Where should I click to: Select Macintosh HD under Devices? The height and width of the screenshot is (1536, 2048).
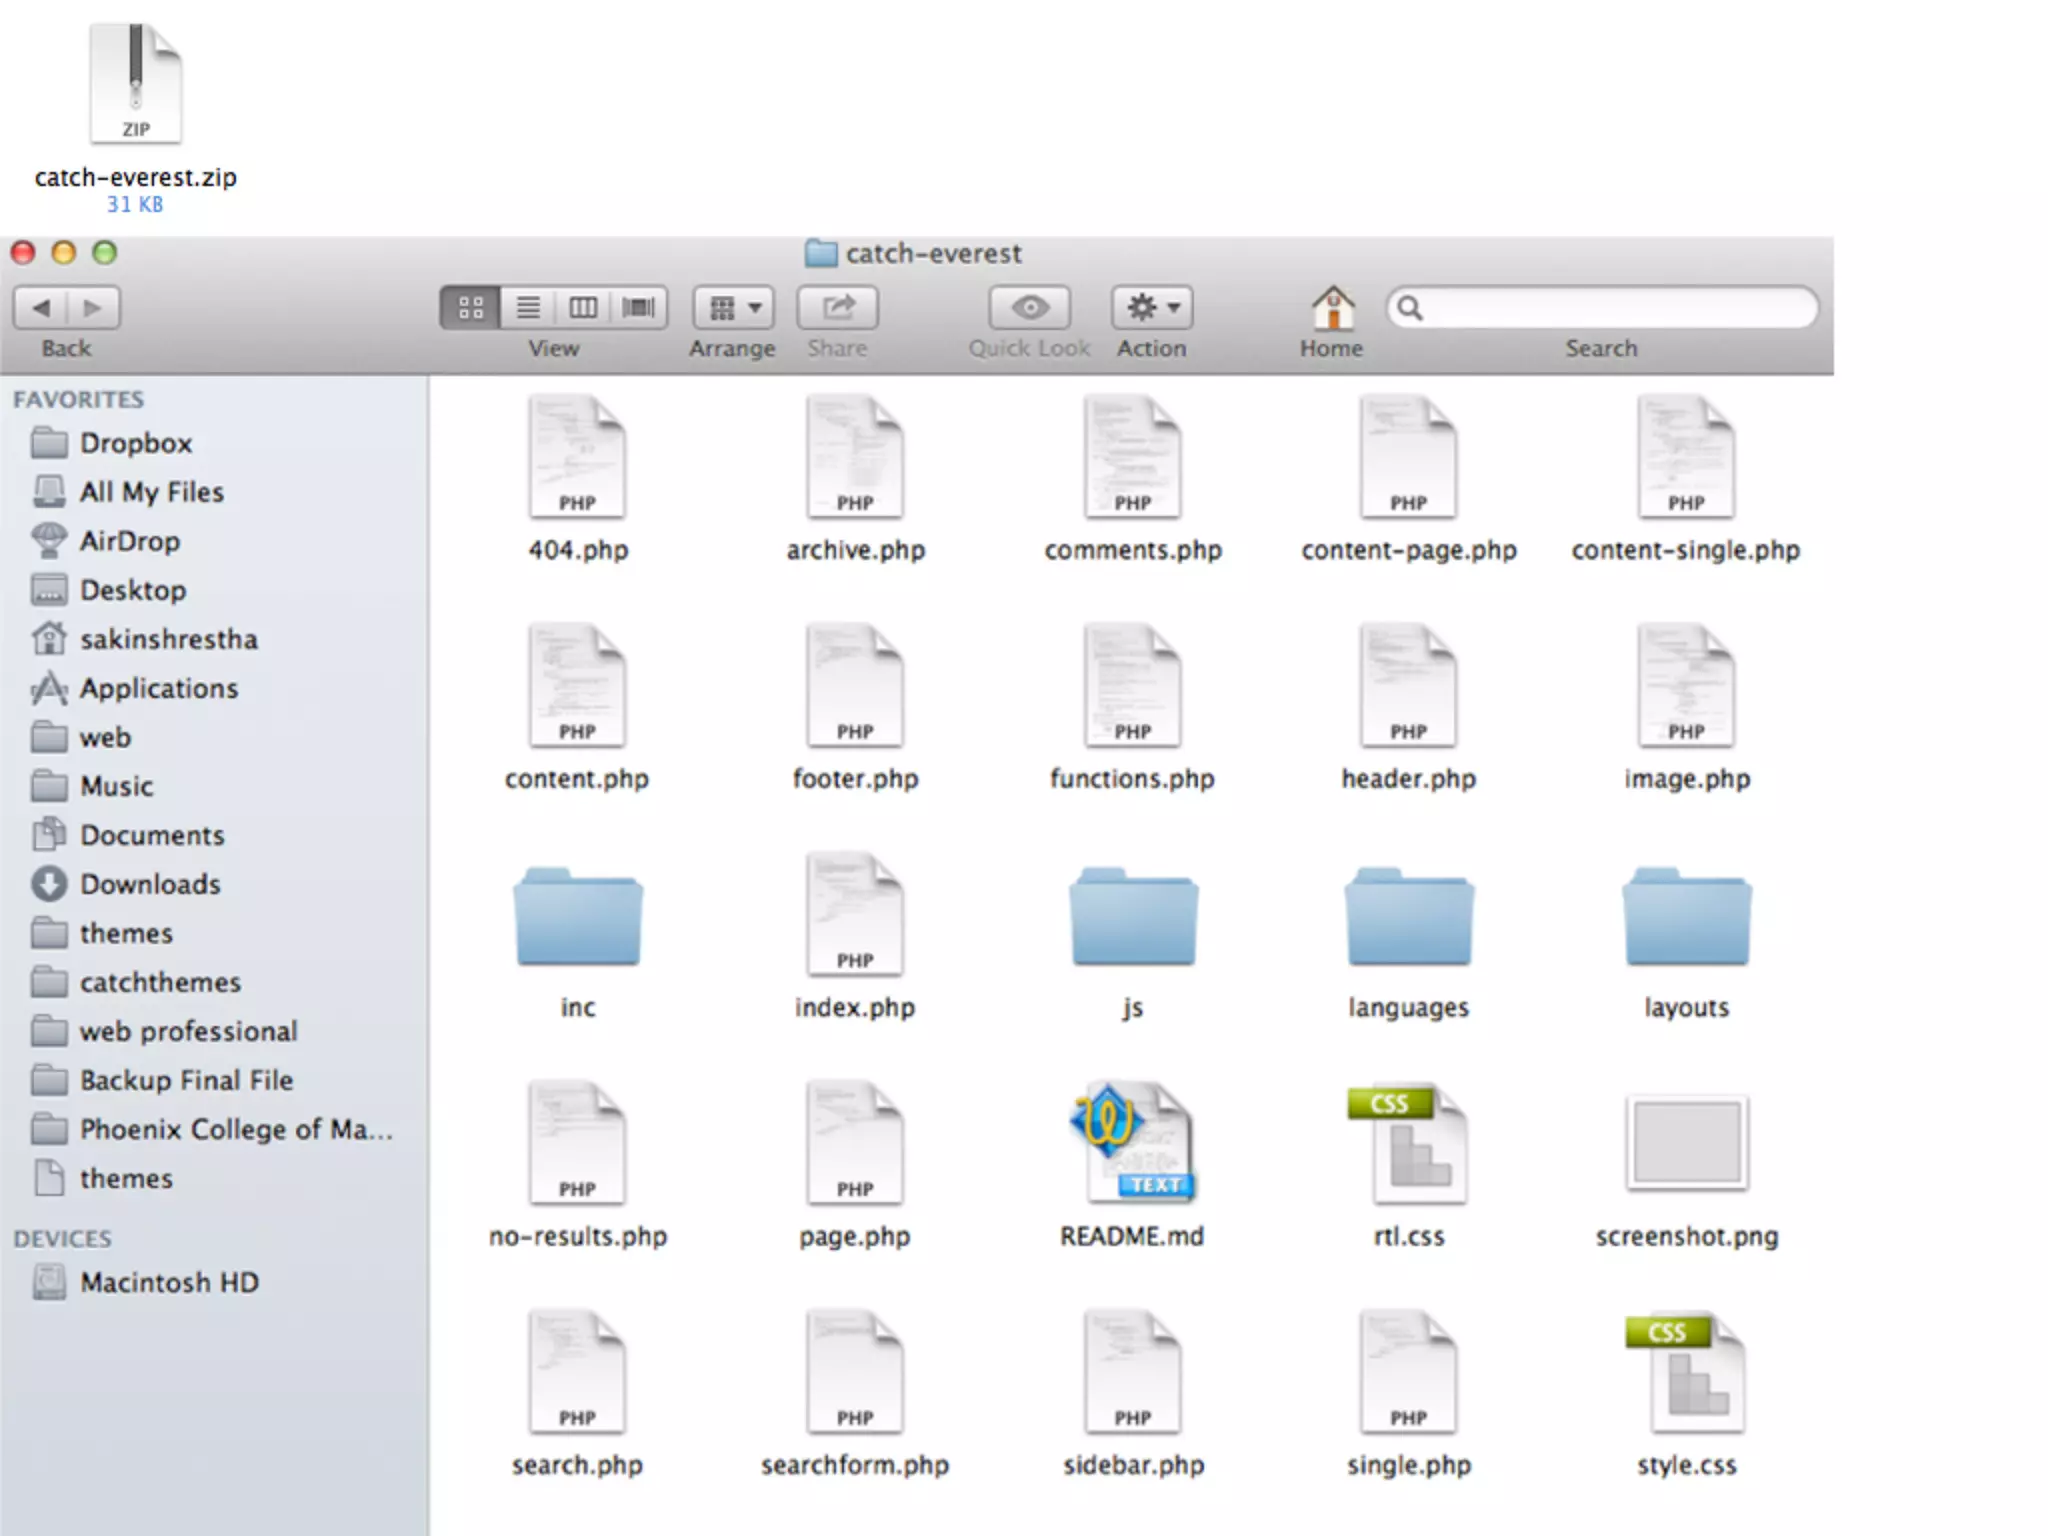(169, 1282)
